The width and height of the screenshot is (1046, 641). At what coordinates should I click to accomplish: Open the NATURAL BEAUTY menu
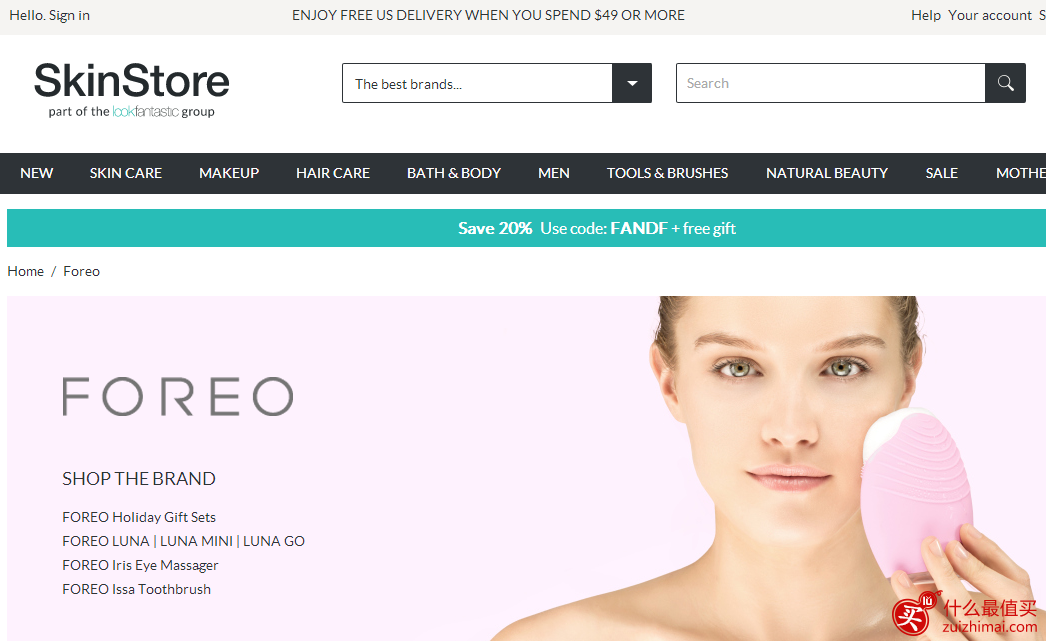(827, 173)
